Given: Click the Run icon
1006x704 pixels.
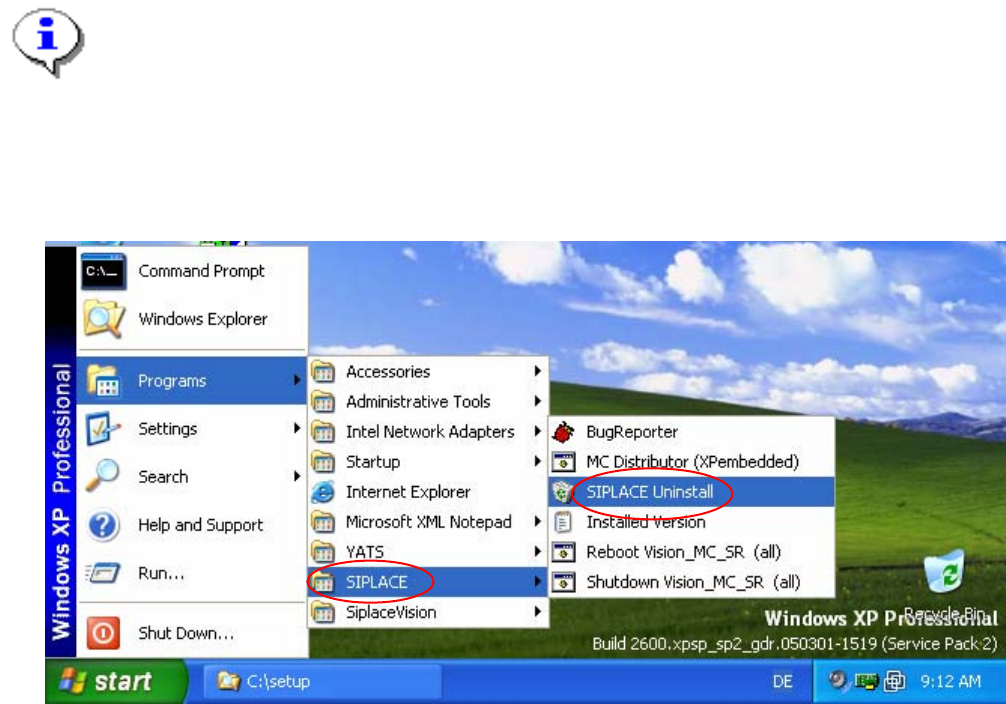Looking at the screenshot, I should coord(103,572).
